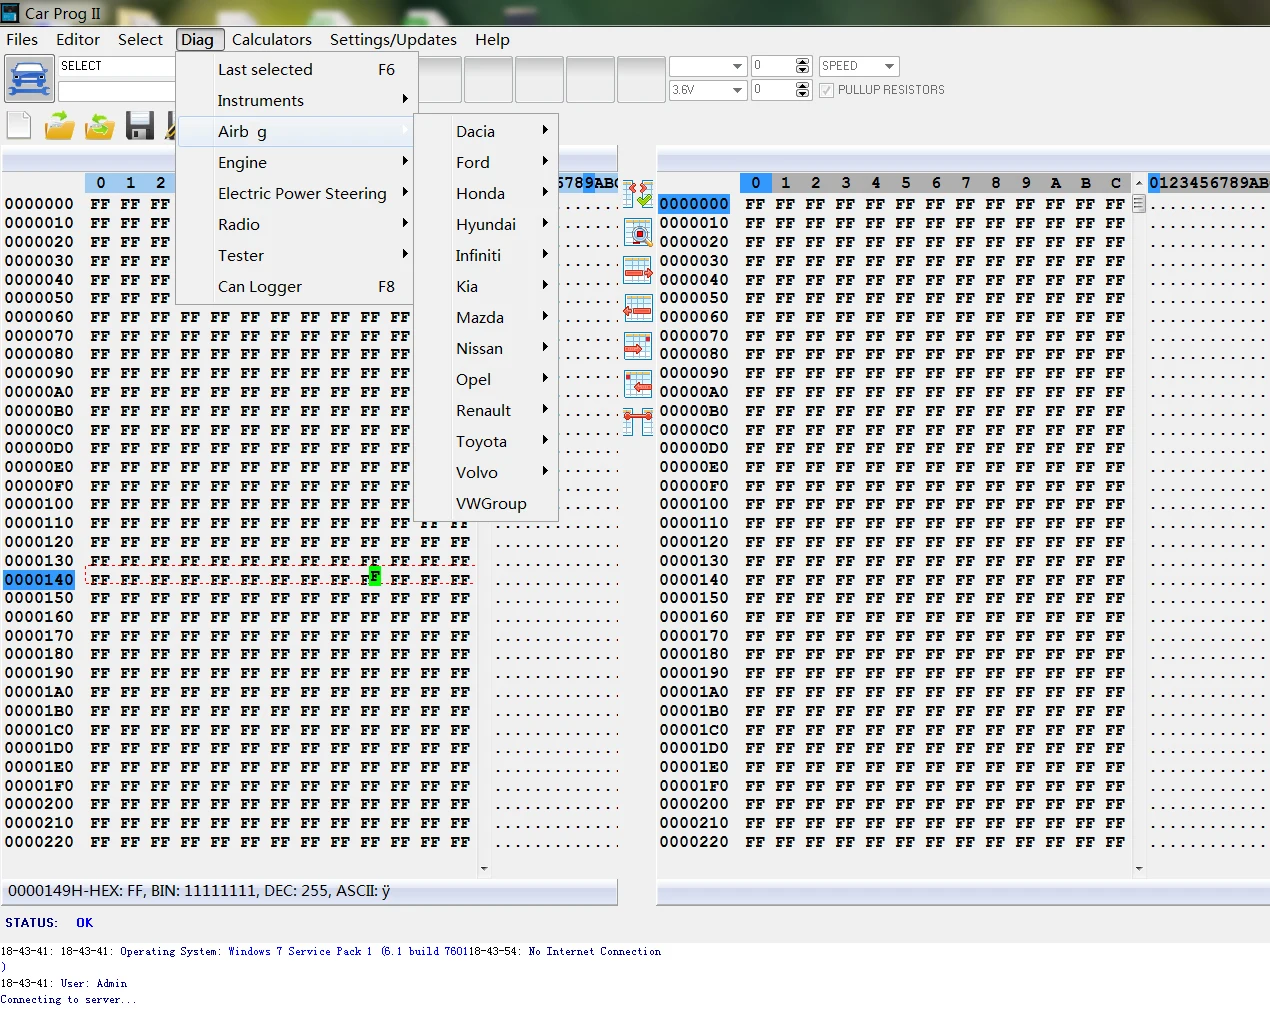Open Settings/Updates in menu bar
Screen dimensions: 1270x1029
point(393,39)
